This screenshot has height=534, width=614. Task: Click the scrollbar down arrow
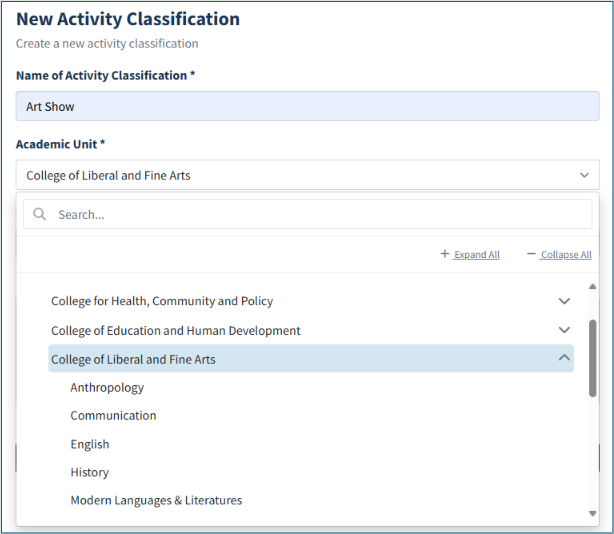point(592,513)
